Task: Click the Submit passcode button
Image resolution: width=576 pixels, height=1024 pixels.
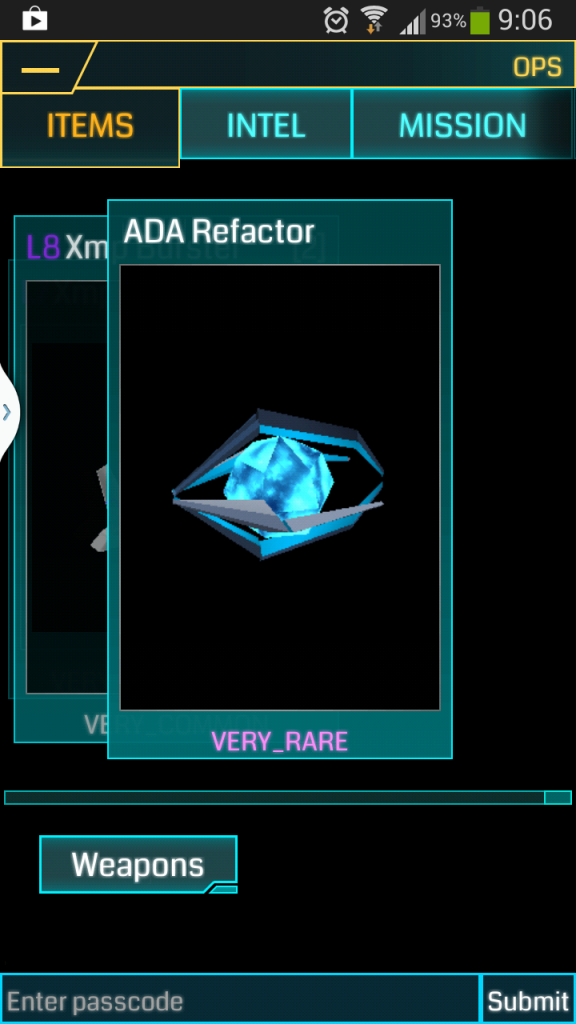Action: (x=528, y=999)
